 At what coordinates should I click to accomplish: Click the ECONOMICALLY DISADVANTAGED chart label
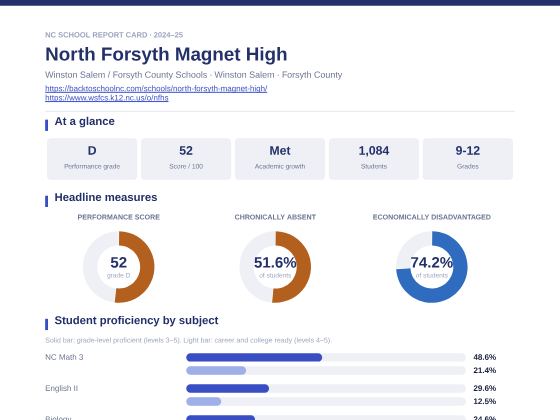[x=432, y=217]
